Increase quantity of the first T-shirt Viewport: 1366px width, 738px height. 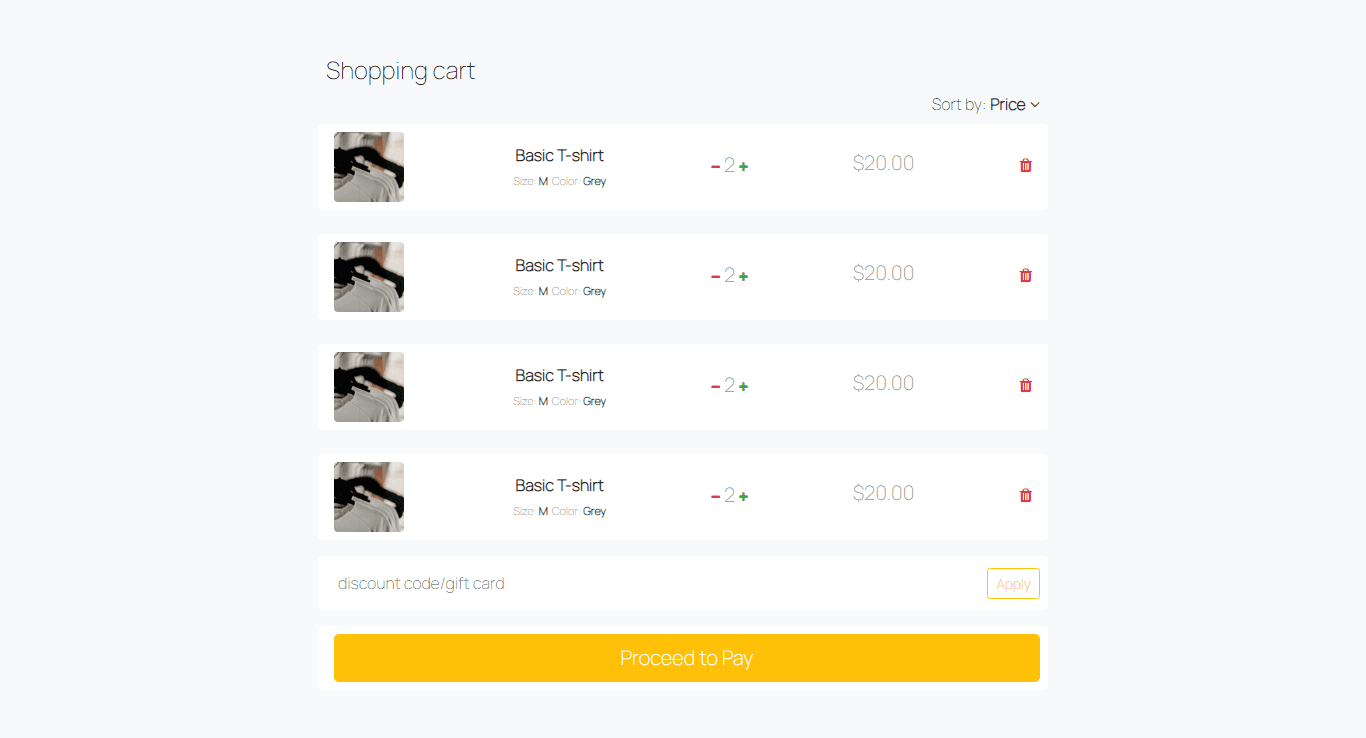point(744,164)
